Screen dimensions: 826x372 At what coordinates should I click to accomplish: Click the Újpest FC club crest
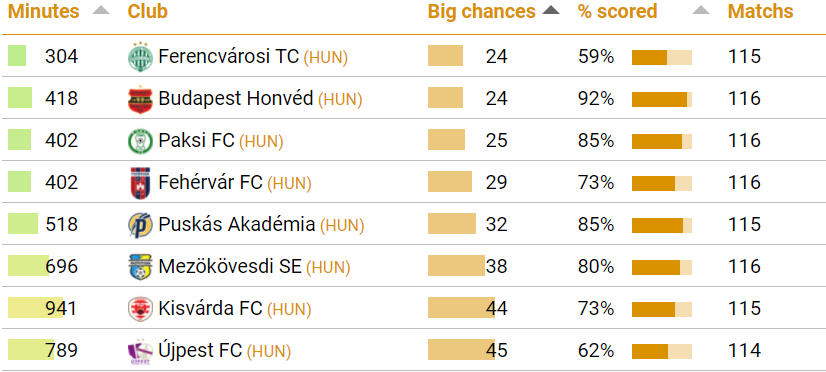tap(140, 351)
